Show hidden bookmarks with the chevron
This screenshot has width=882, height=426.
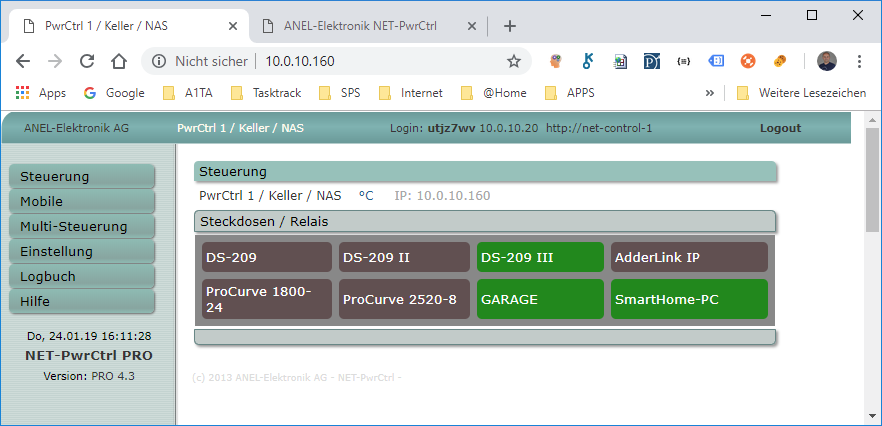[x=709, y=93]
